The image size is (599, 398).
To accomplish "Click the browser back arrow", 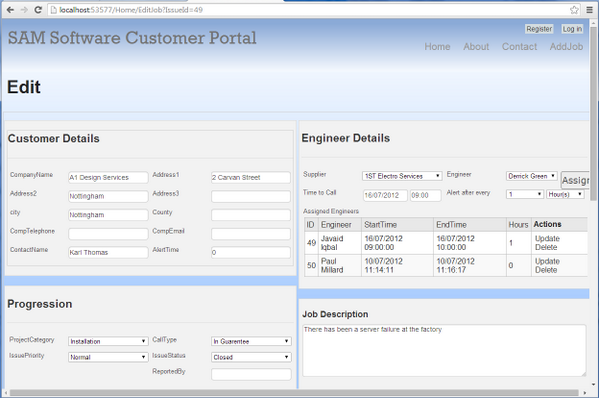I will click(10, 10).
